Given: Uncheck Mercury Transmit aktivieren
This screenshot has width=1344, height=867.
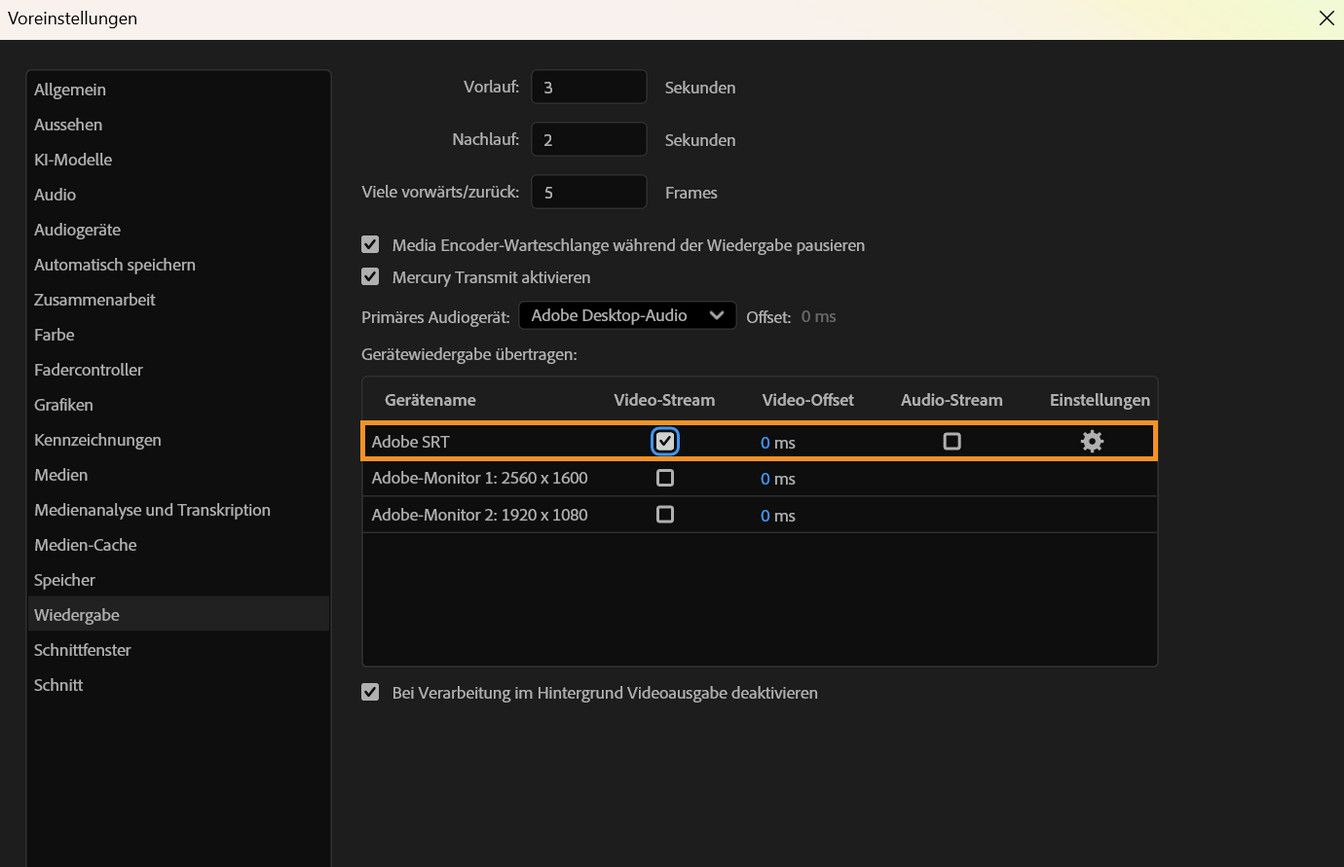Looking at the screenshot, I should point(370,276).
